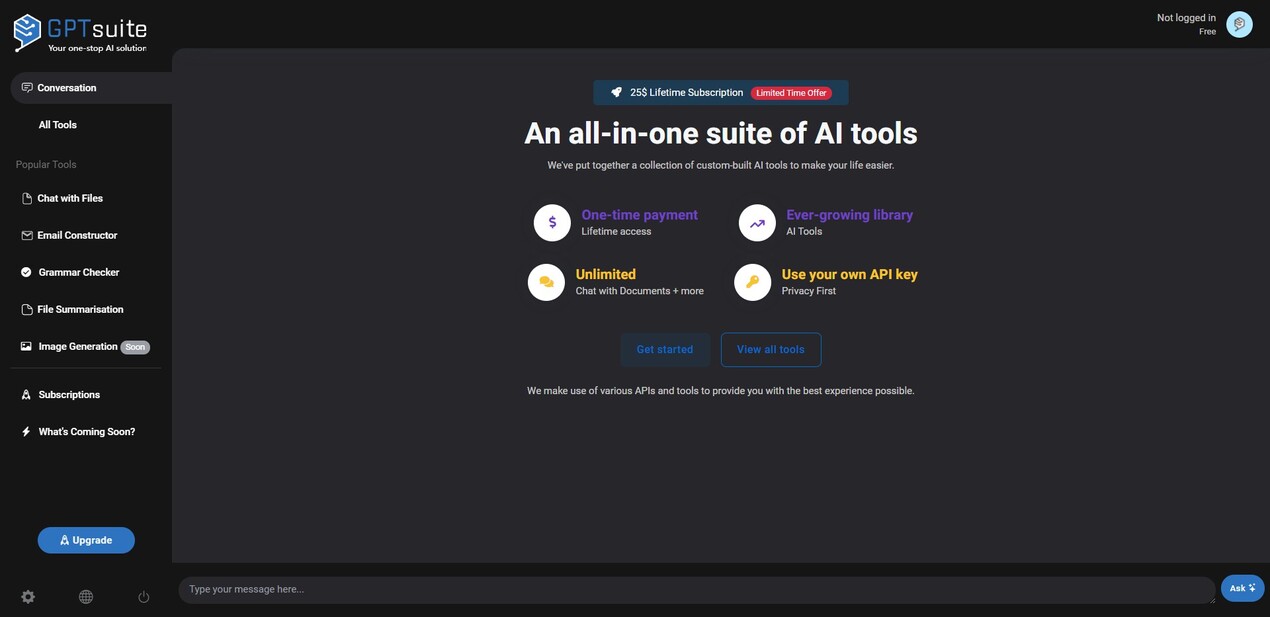The height and width of the screenshot is (617, 1270).
Task: Click the settings gear icon in sidebar
Action: click(28, 597)
